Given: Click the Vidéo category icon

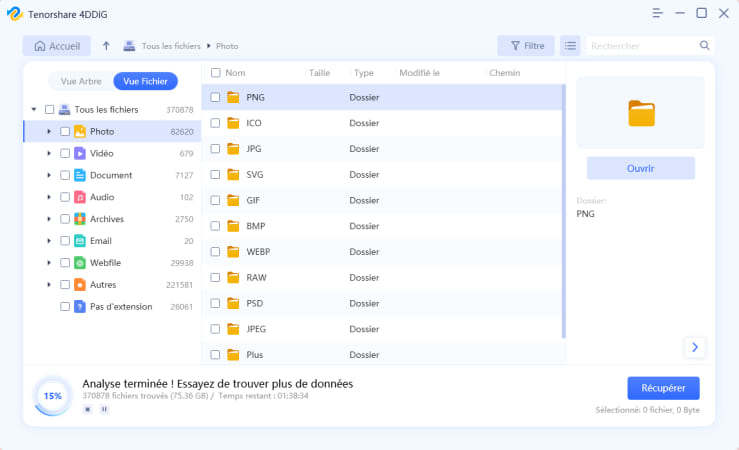Looking at the screenshot, I should pyautogui.click(x=80, y=153).
